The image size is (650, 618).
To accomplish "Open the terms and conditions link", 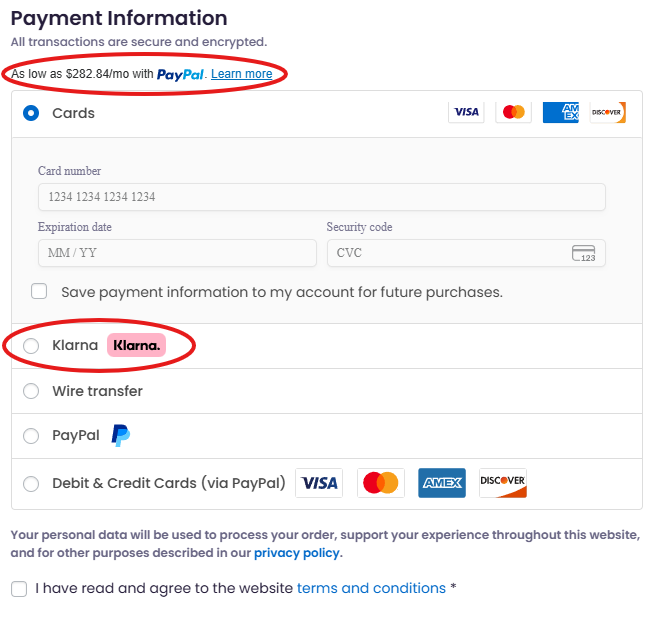I will pyautogui.click(x=371, y=588).
